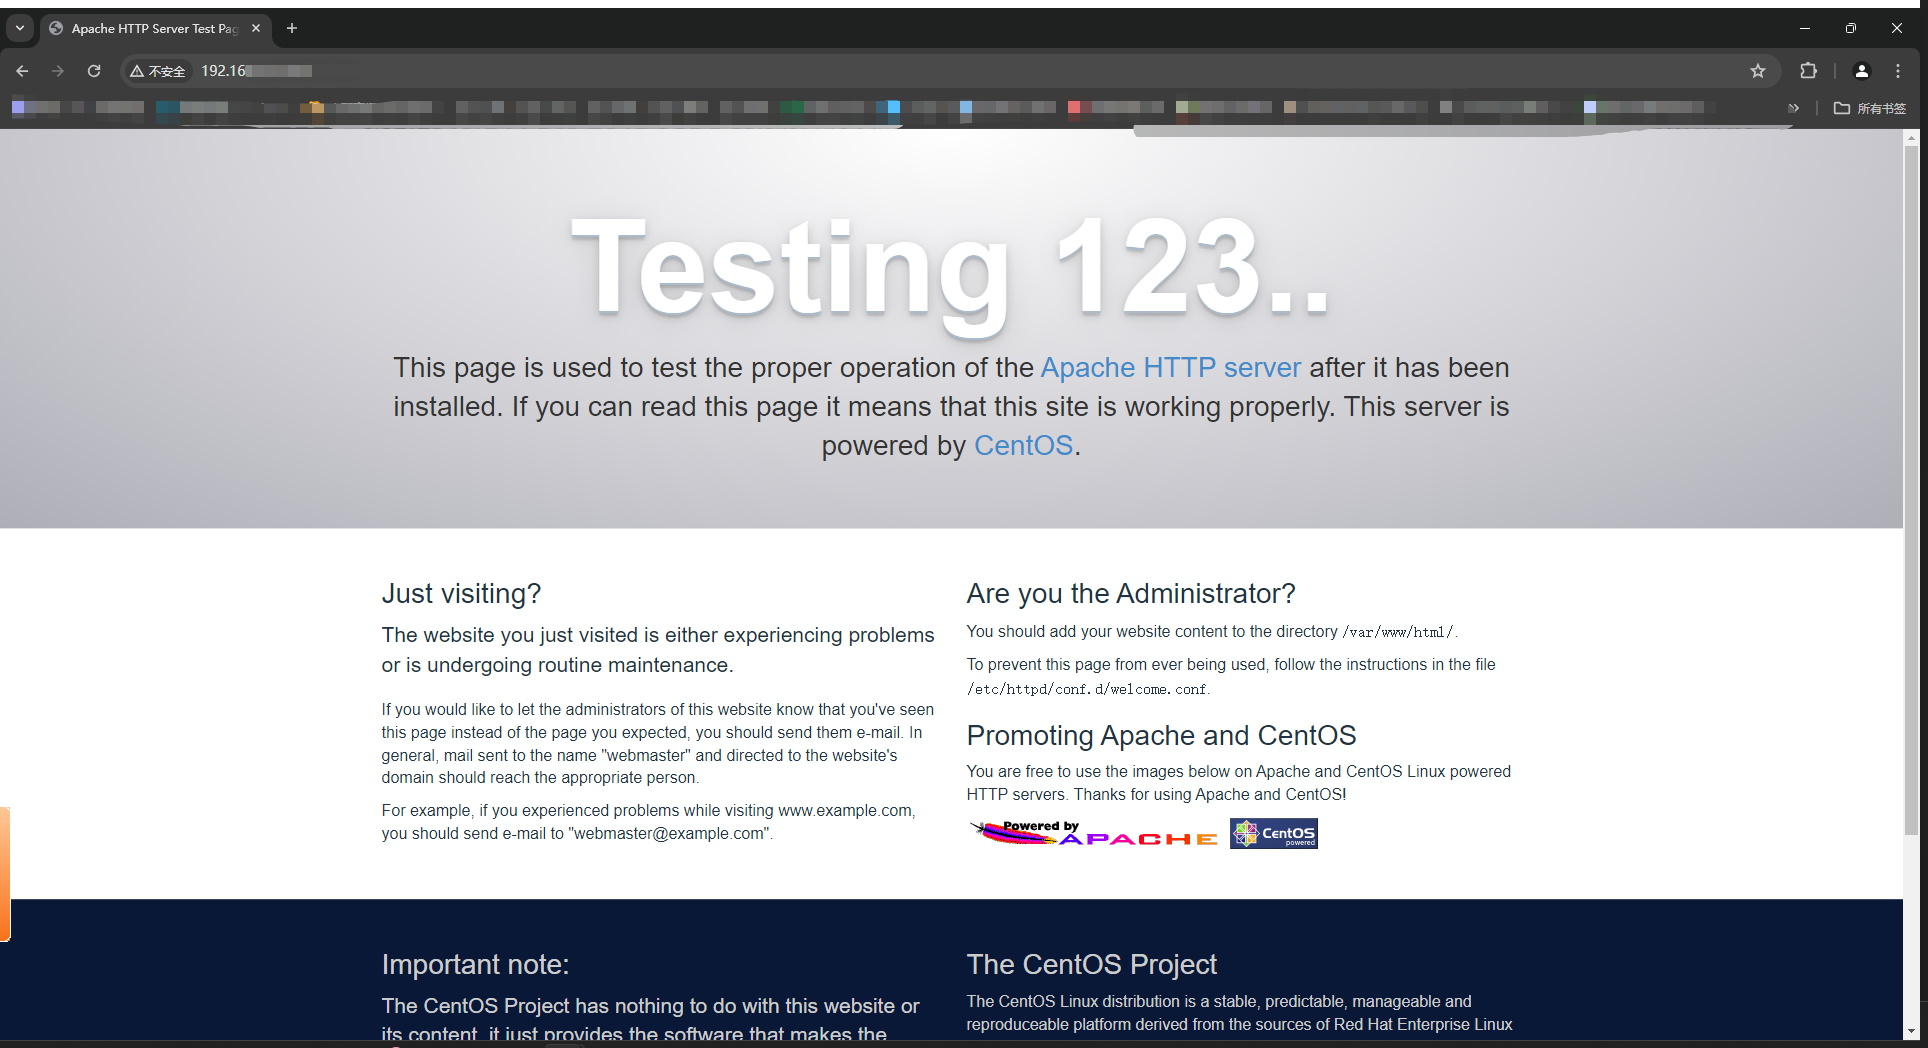Click the Powered by Apache logo
Image resolution: width=1928 pixels, height=1048 pixels.
coord(1094,834)
